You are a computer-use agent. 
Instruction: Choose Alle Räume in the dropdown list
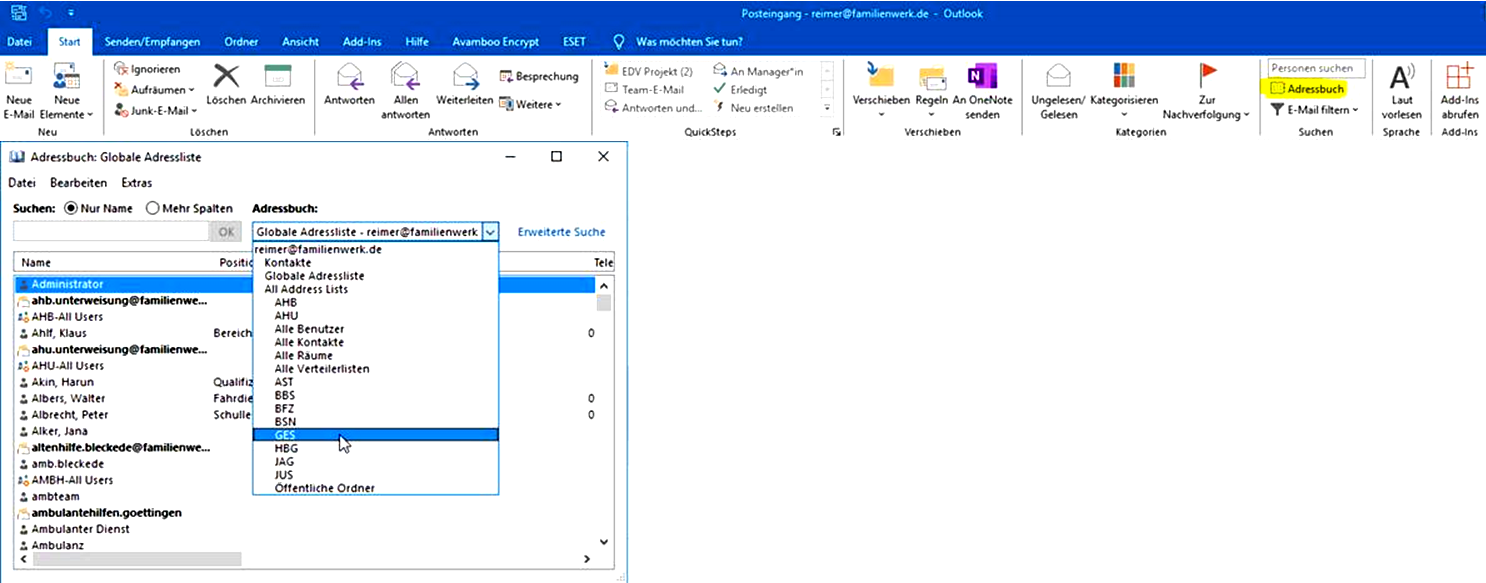[x=303, y=355]
